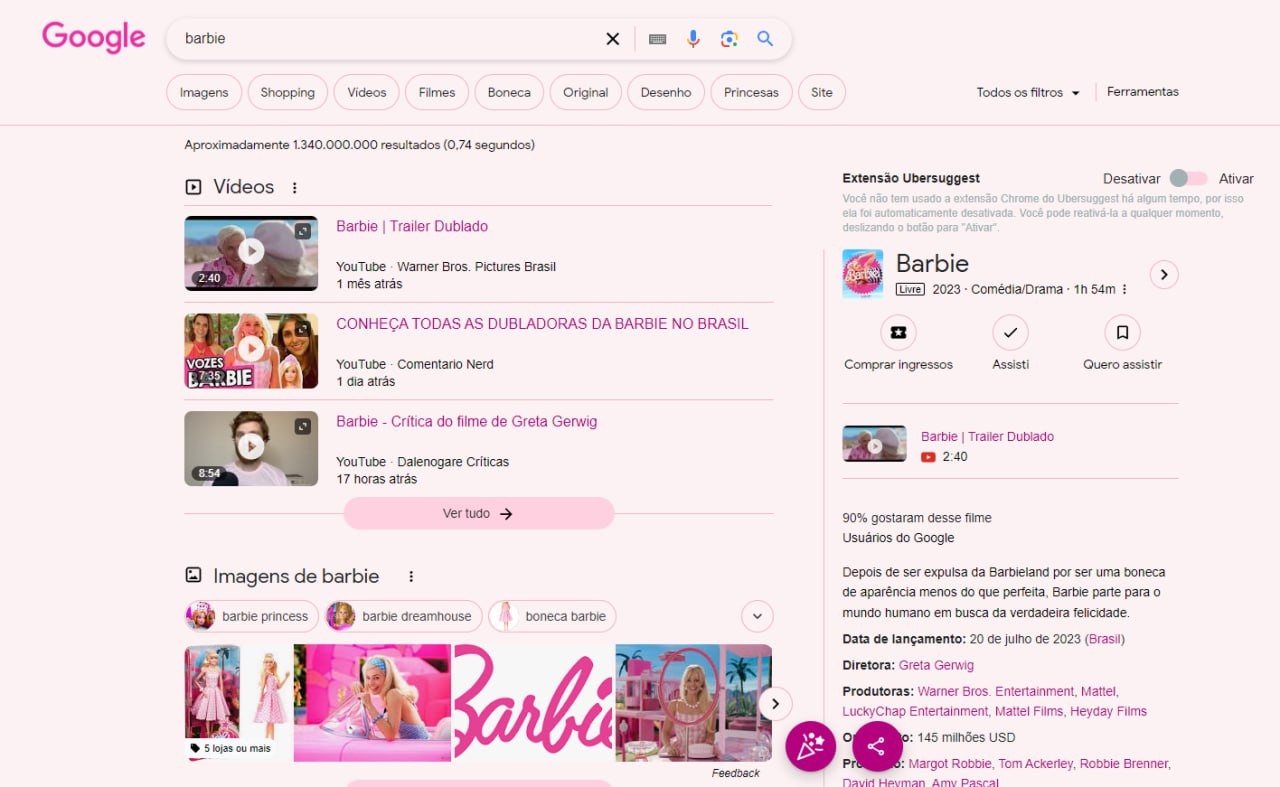Open the Vídeos section three-dot menu
1280x787 pixels.
pyautogui.click(x=294, y=187)
